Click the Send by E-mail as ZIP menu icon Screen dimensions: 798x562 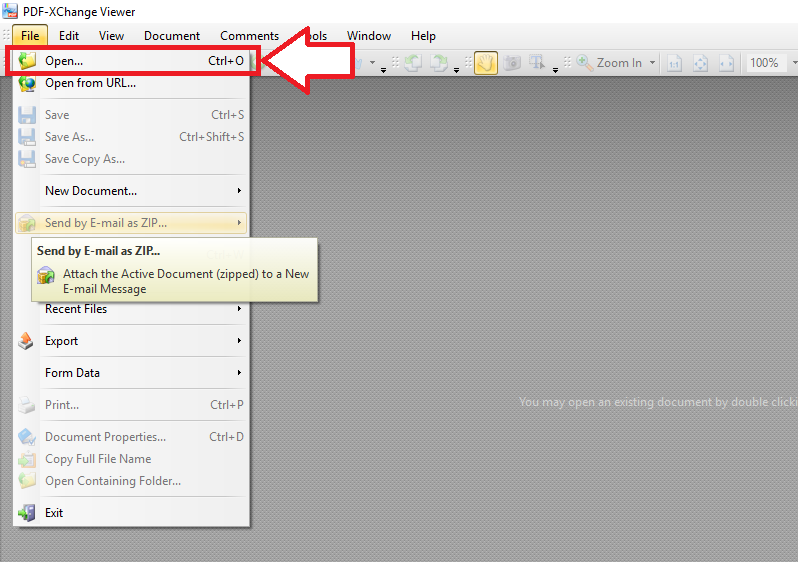(27, 223)
